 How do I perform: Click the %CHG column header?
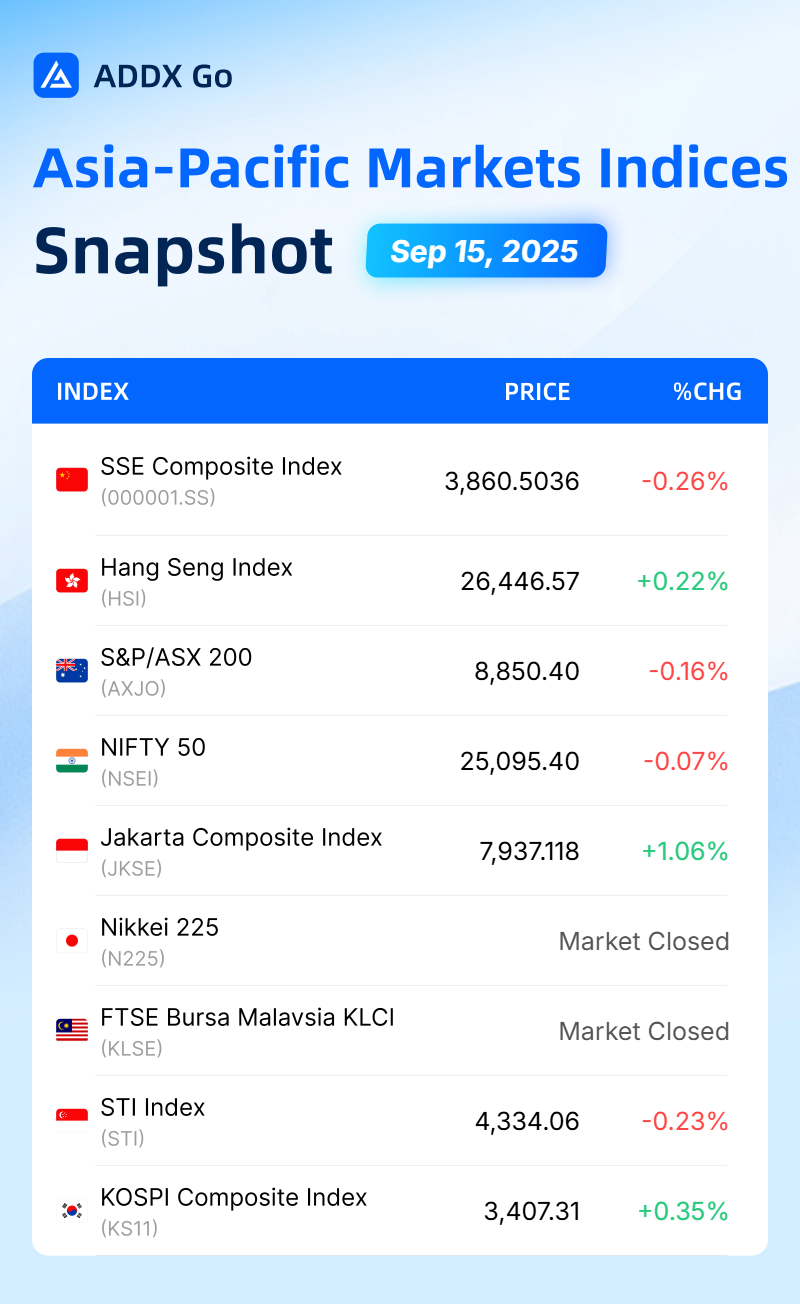(x=707, y=391)
